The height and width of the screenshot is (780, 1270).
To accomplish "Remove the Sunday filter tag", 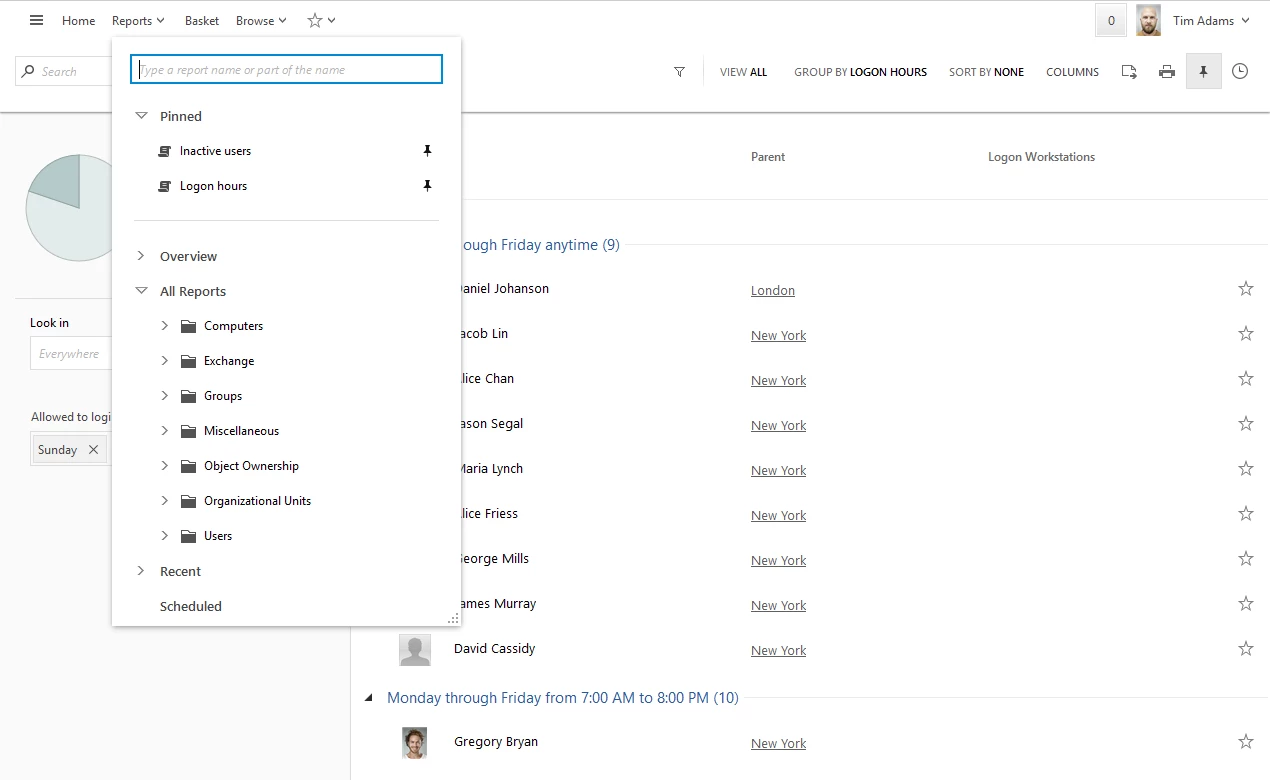I will coord(93,450).
